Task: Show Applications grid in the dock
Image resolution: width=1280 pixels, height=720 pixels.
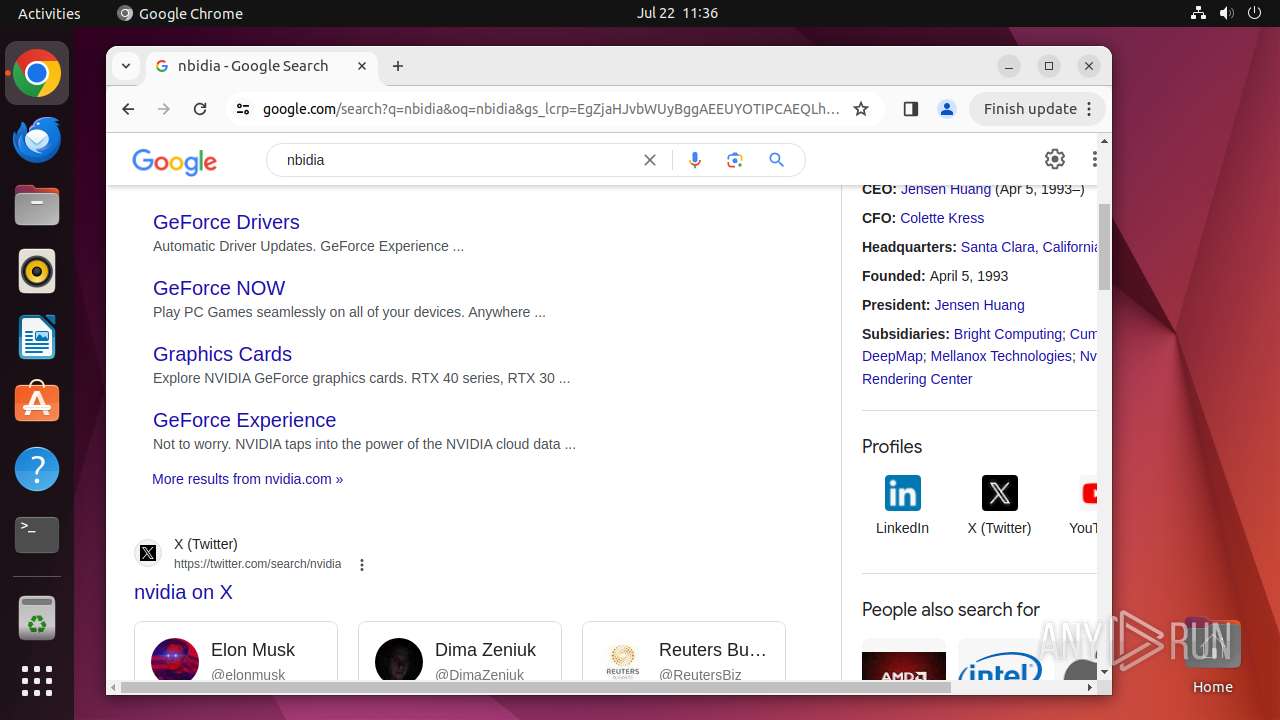Action: pyautogui.click(x=37, y=681)
